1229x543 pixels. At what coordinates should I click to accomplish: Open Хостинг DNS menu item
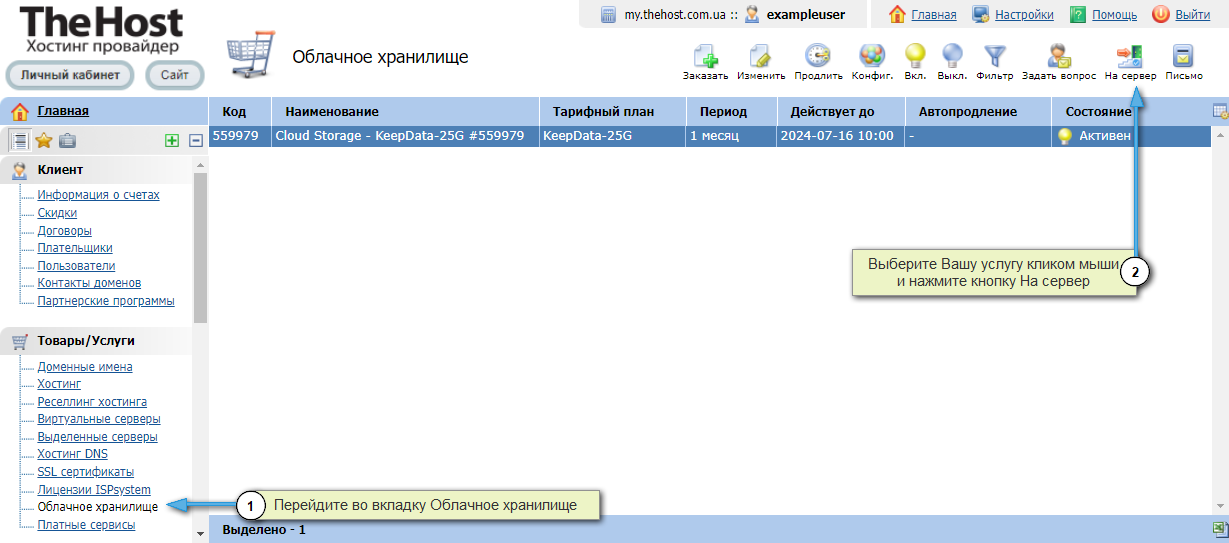pos(72,454)
